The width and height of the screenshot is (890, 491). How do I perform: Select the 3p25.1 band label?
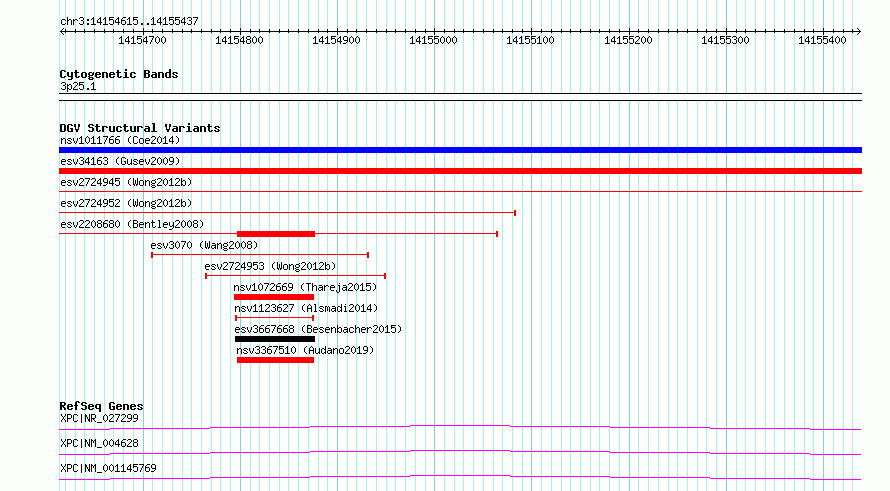(x=78, y=86)
